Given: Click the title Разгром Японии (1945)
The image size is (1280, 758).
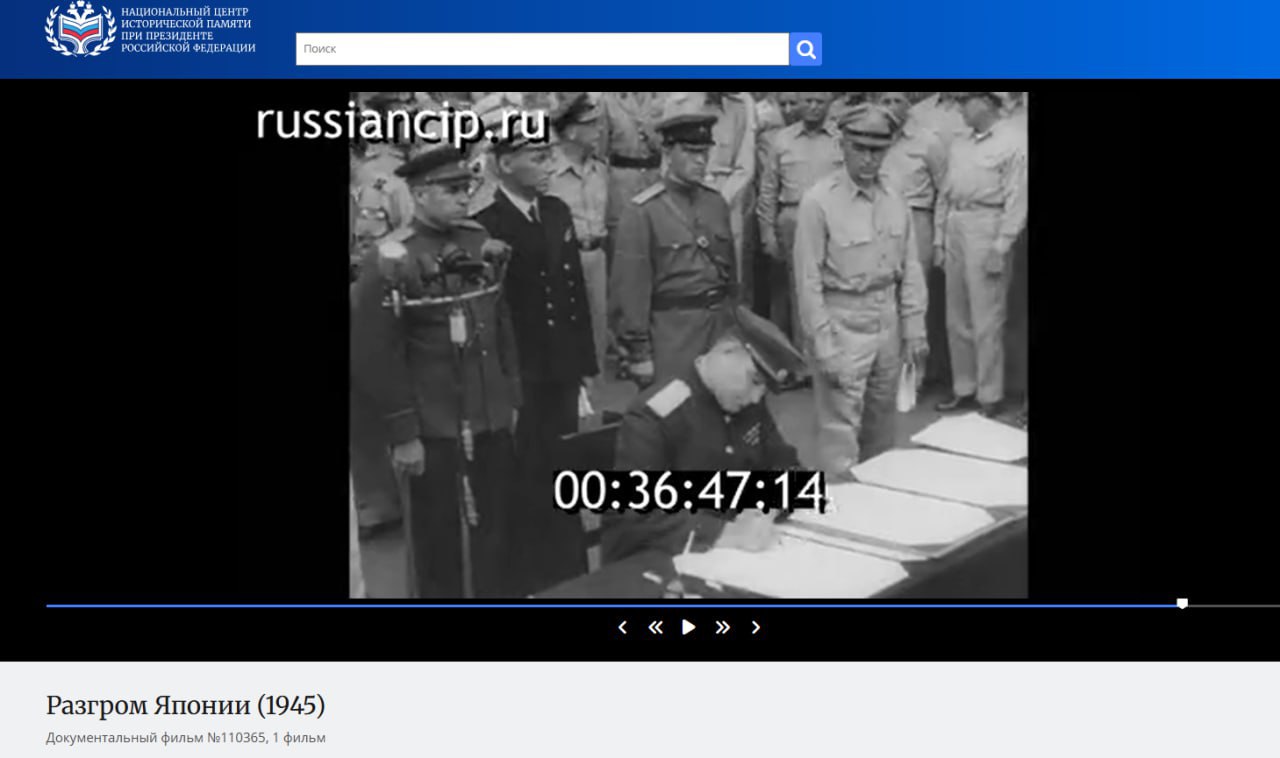Looking at the screenshot, I should click(185, 705).
